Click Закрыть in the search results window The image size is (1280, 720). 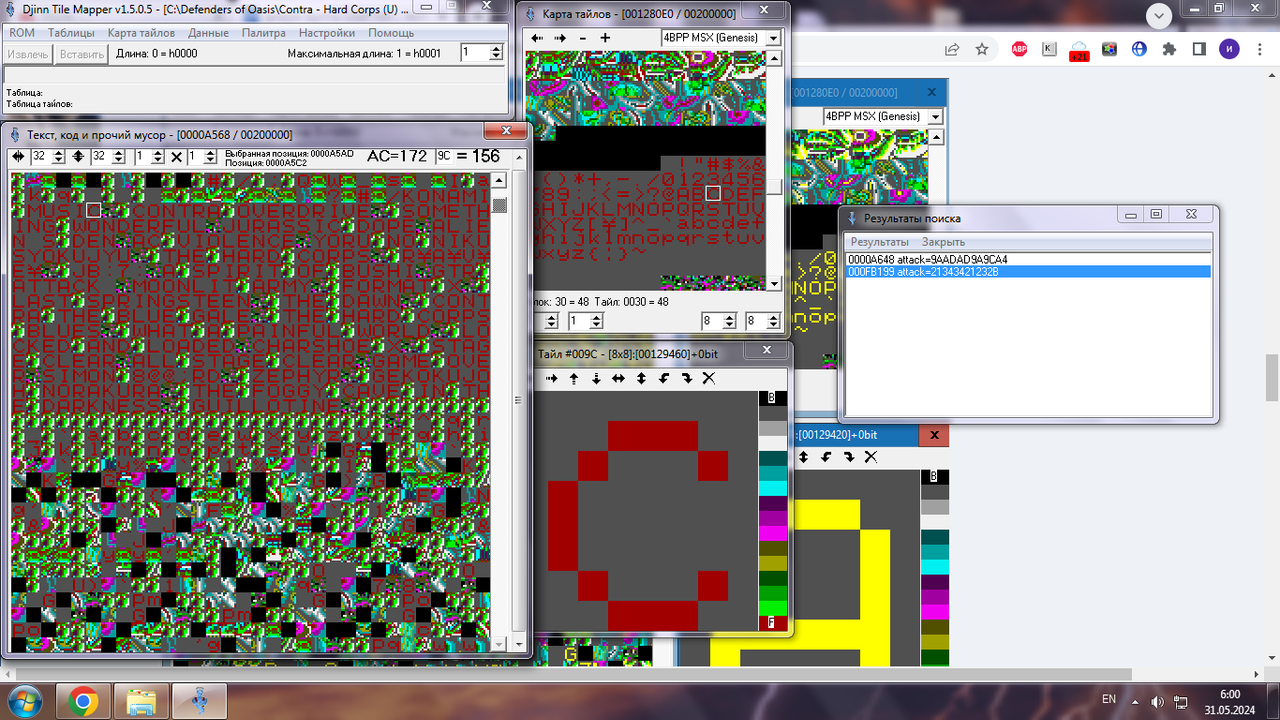coord(944,242)
